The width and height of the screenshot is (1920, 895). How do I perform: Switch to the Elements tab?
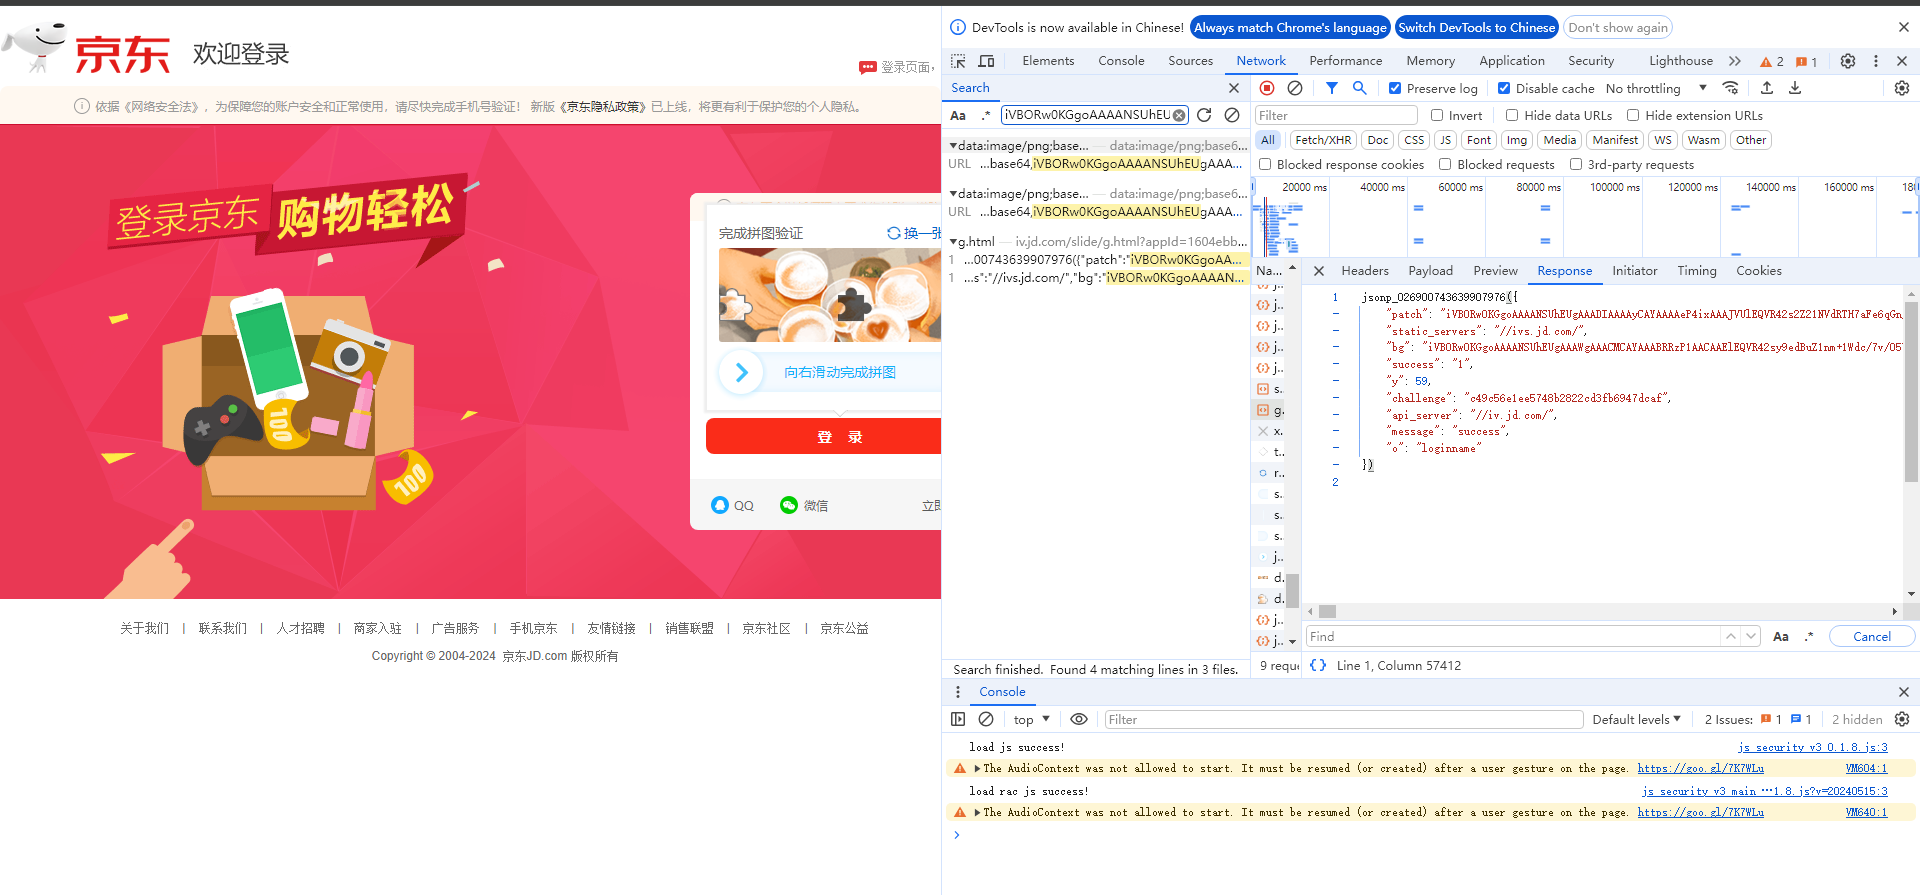[x=1048, y=61]
